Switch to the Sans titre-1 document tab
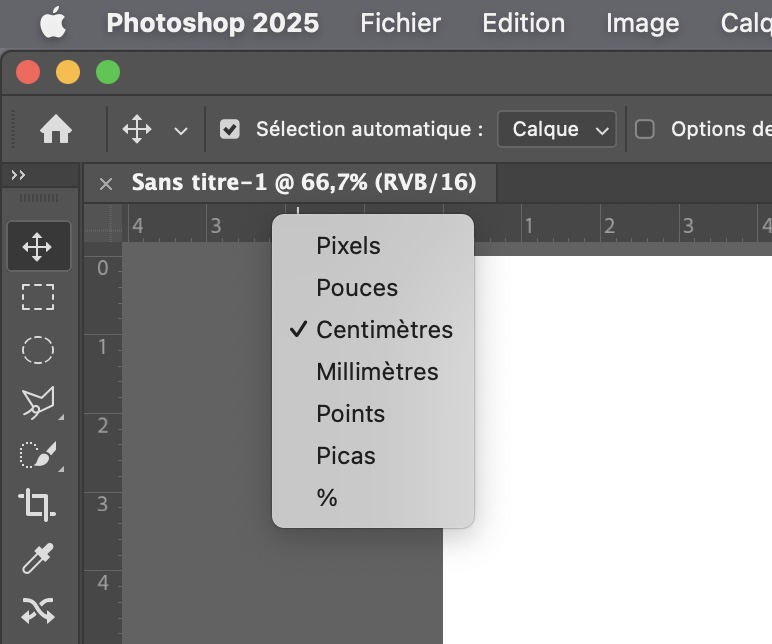The height and width of the screenshot is (644, 772). (304, 183)
